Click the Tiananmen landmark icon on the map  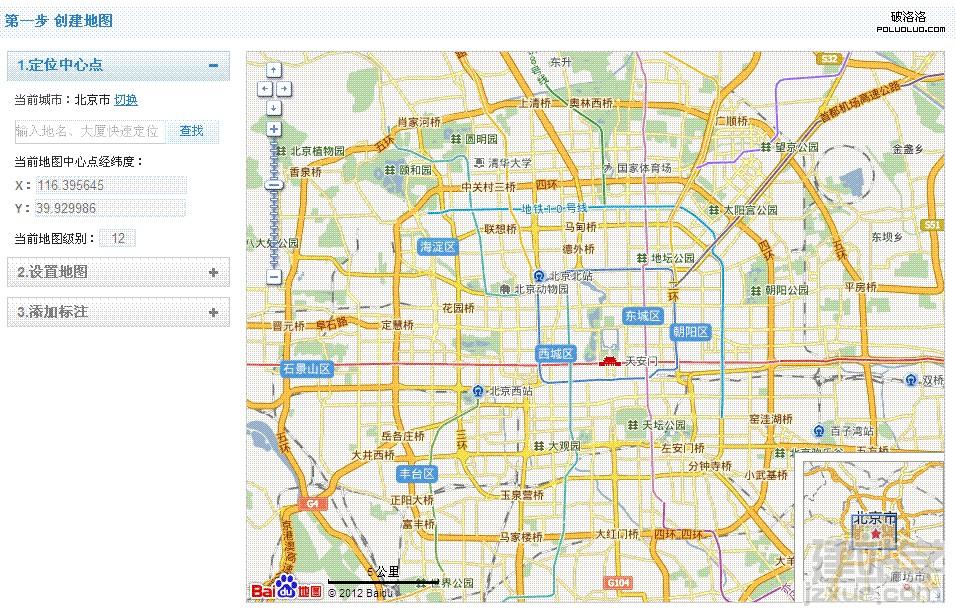tap(609, 360)
